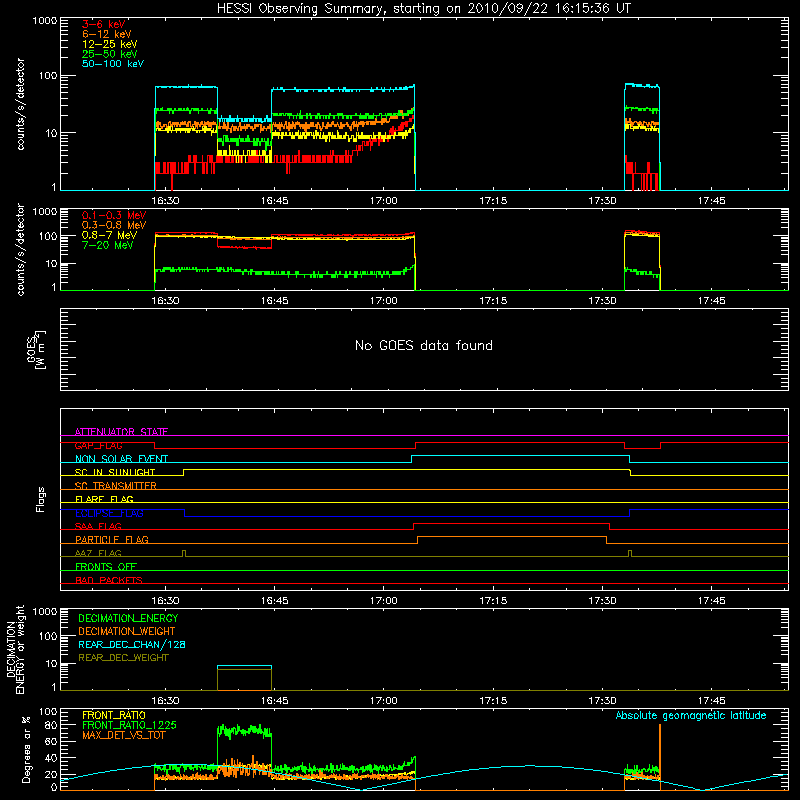Click the Degrees or % axis label
This screenshot has height=800, width=800.
click(x=26, y=749)
